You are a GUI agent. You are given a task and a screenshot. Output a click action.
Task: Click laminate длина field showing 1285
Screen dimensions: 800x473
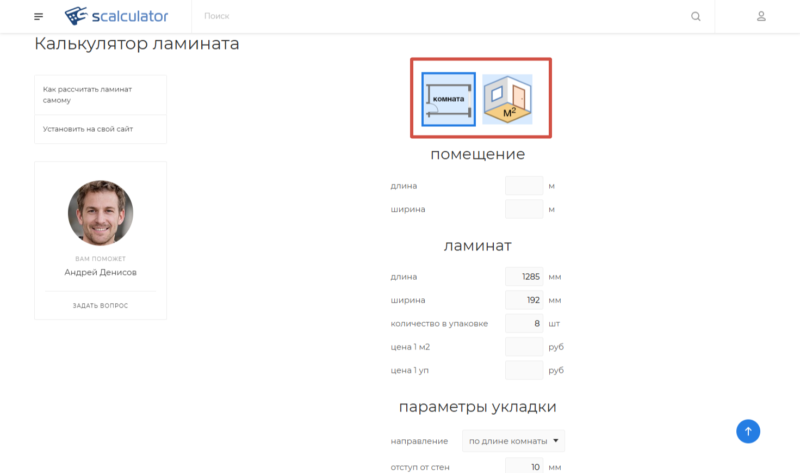point(524,277)
